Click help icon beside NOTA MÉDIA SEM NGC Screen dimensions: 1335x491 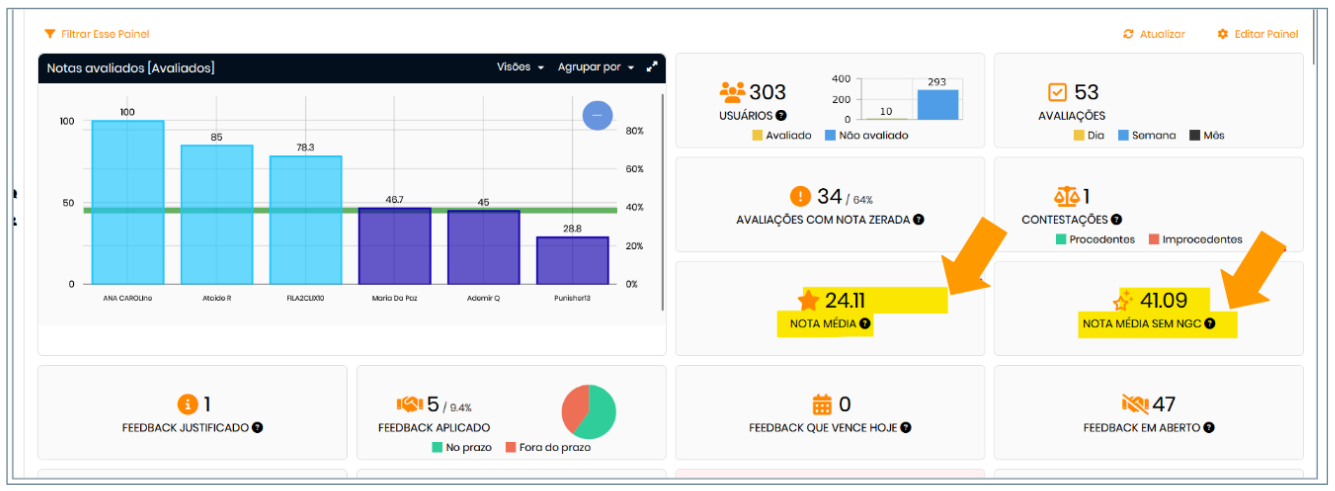1209,324
